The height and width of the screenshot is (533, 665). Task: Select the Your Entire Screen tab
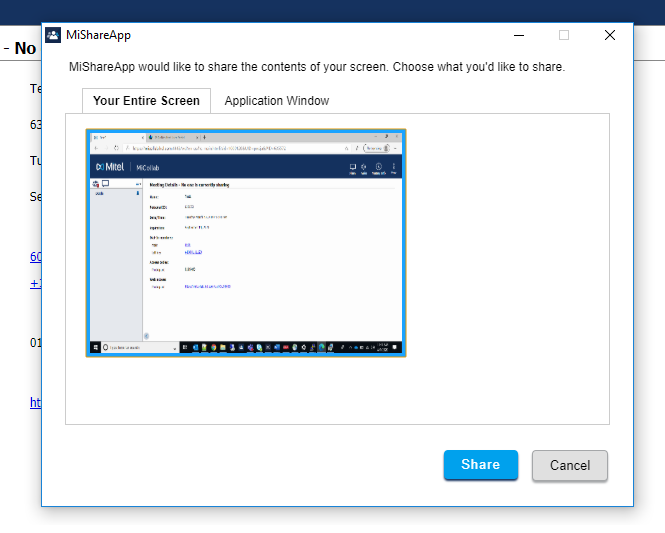[147, 101]
